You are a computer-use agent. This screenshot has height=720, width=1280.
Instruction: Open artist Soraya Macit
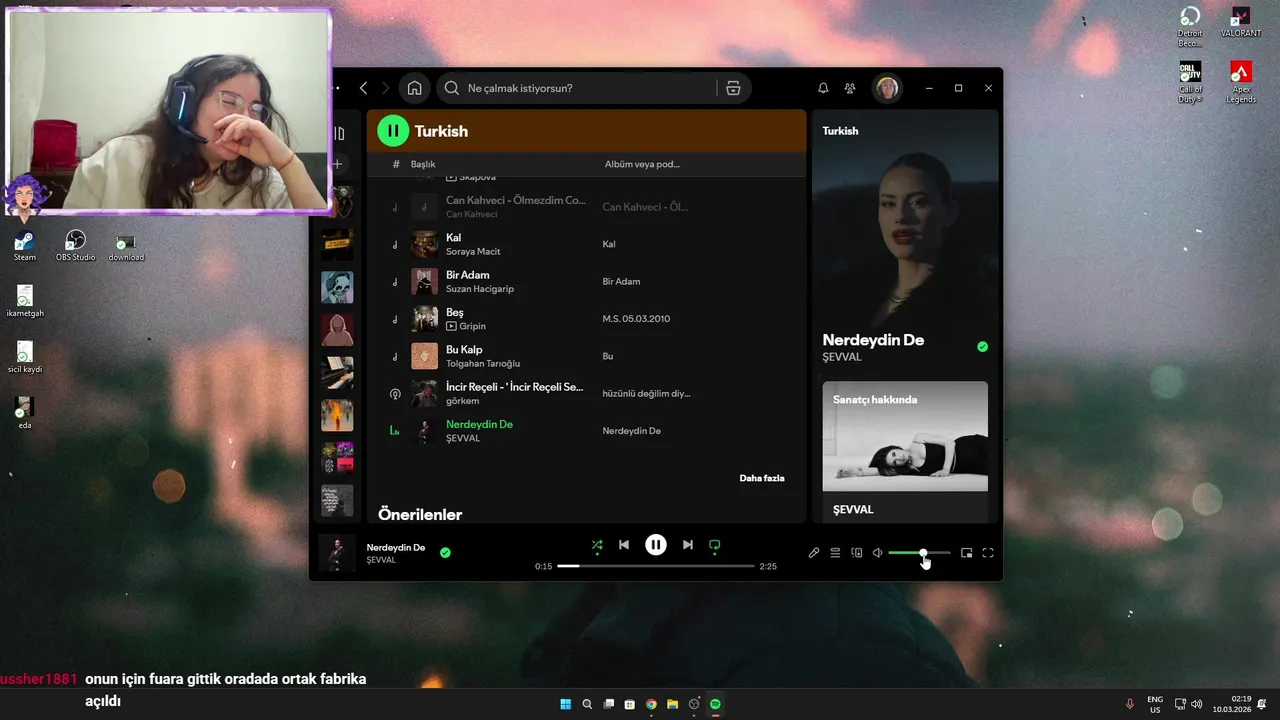473,251
